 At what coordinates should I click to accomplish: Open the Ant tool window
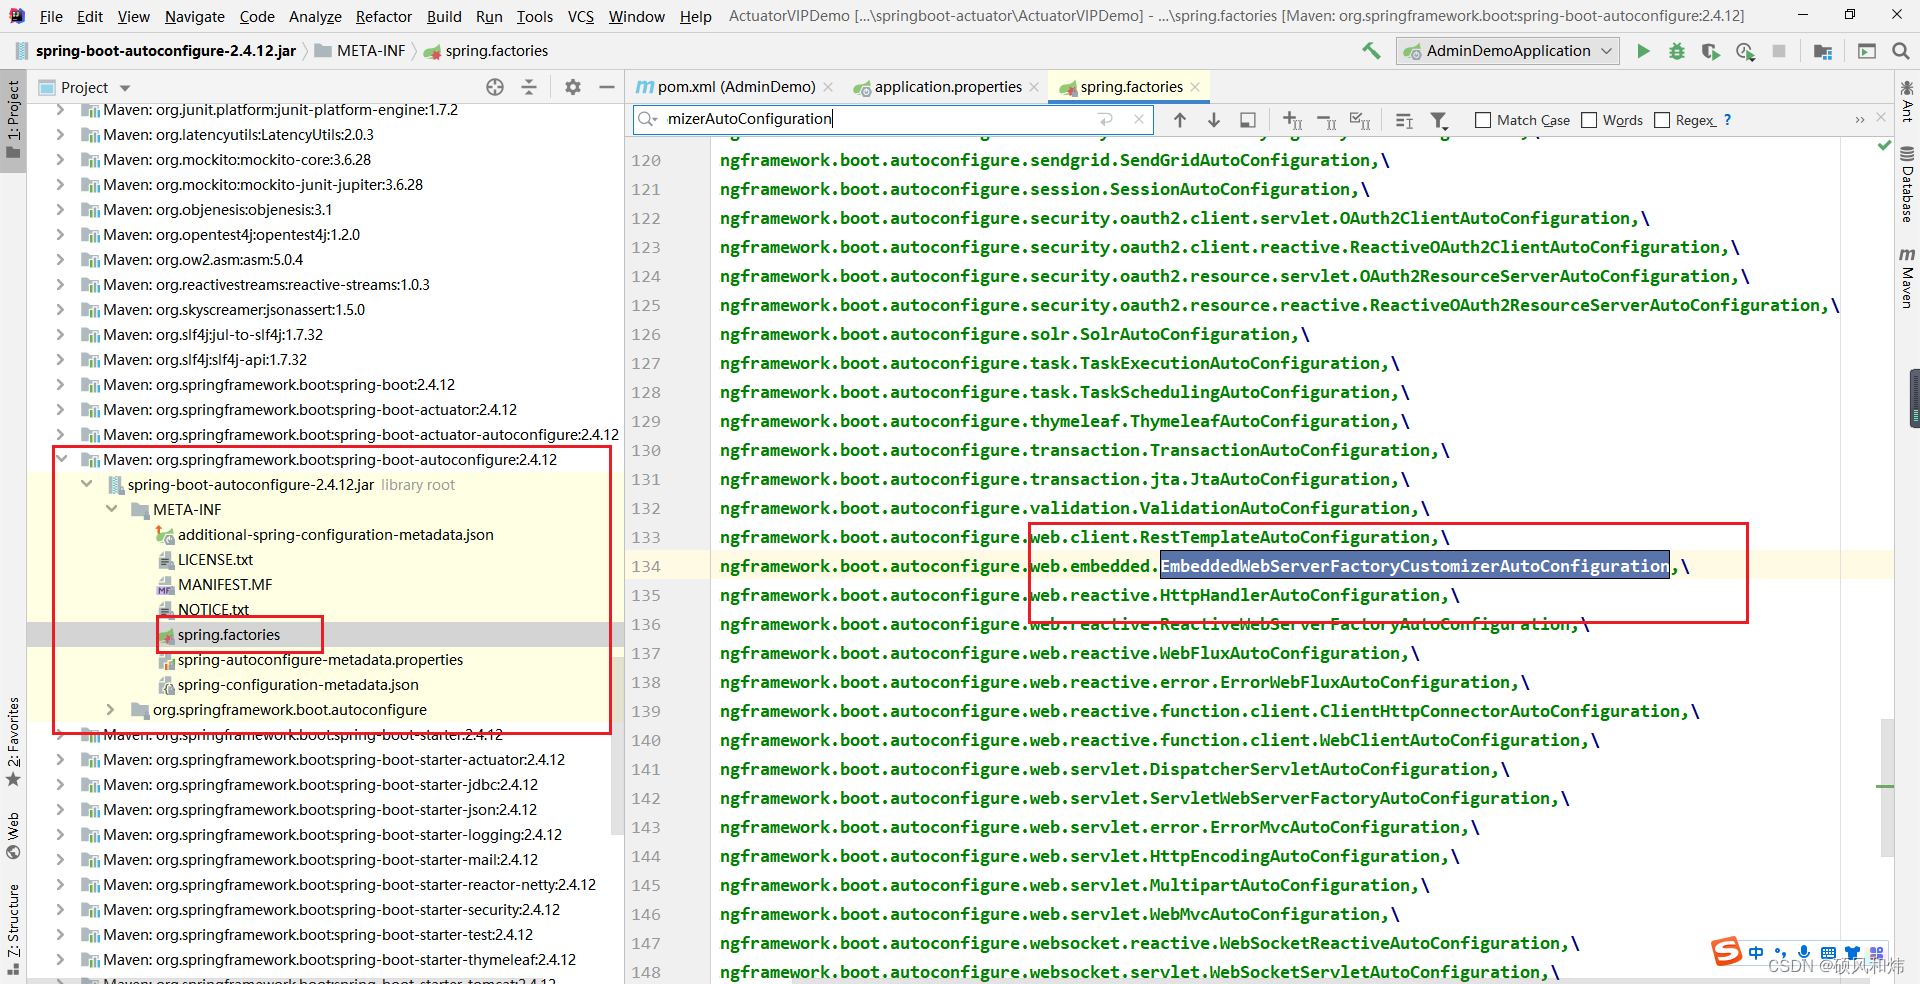coord(1907,101)
